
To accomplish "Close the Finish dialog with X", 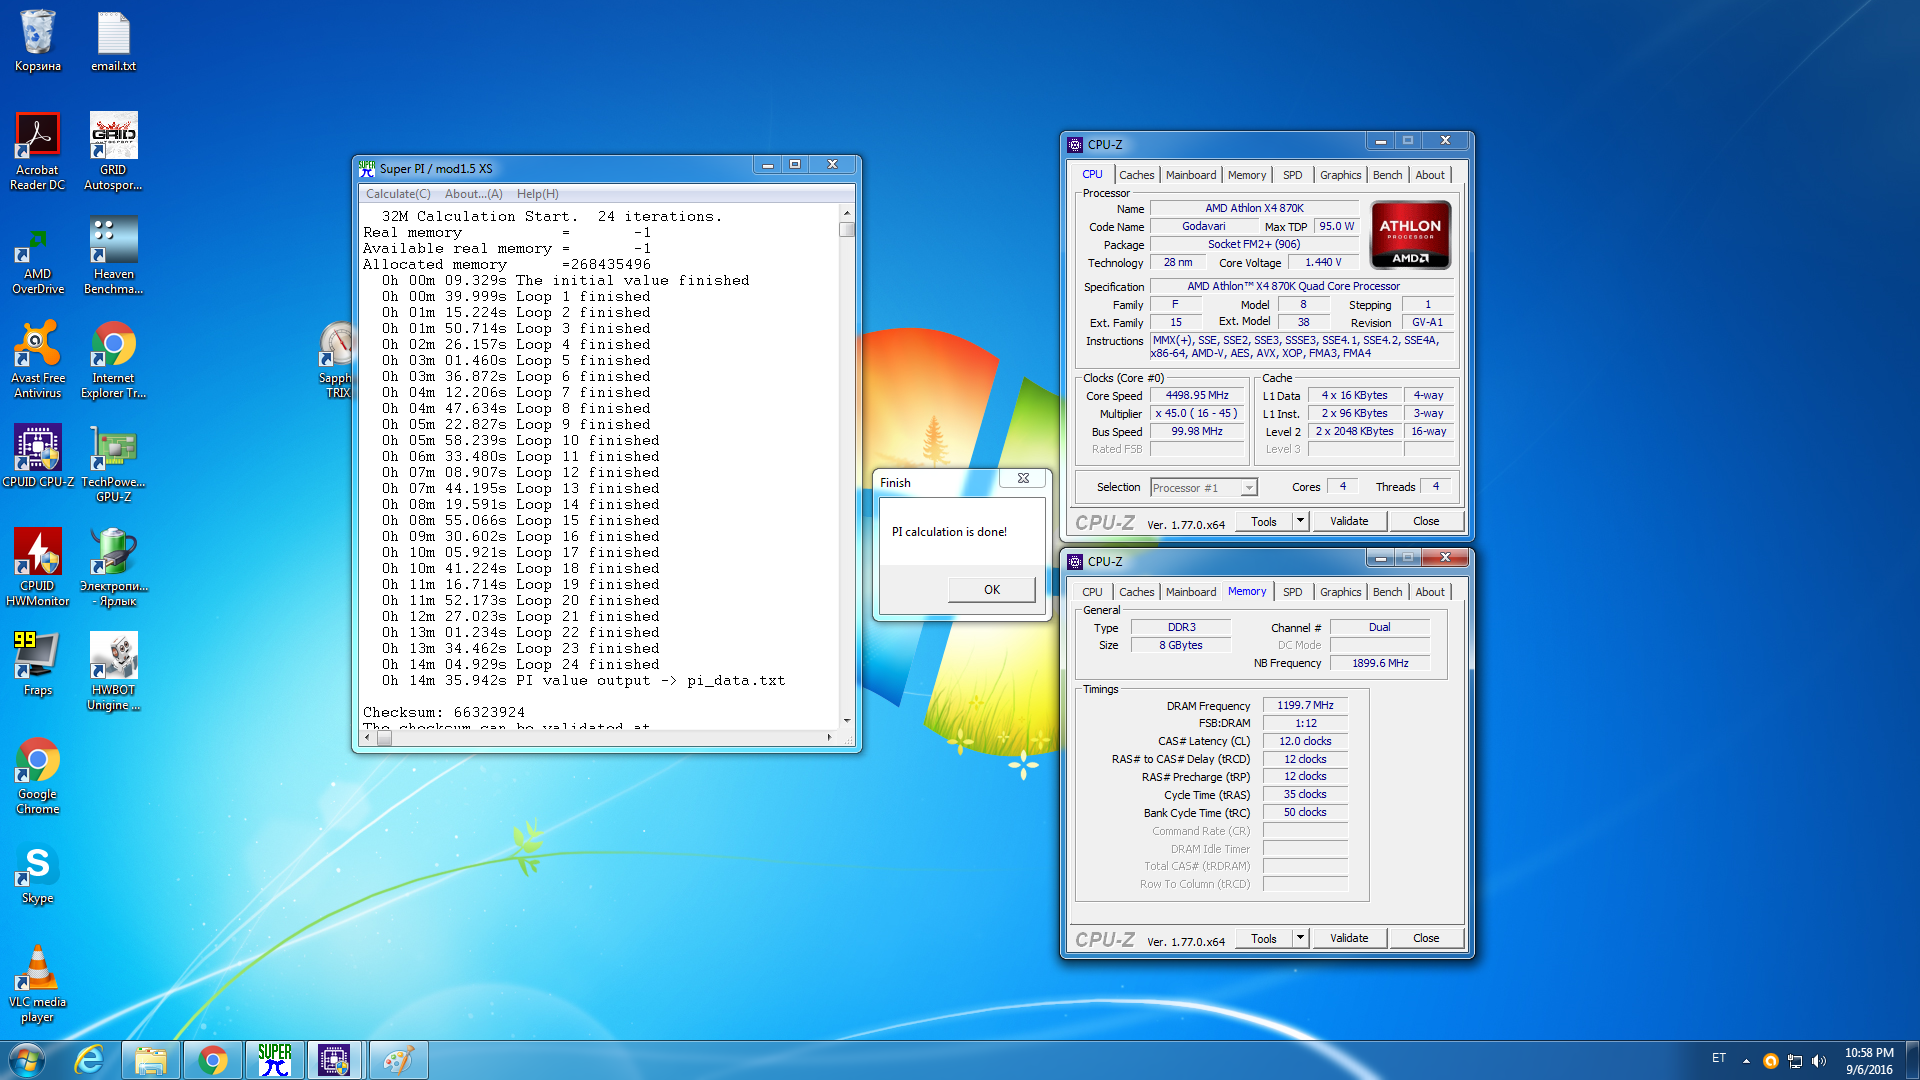I will point(1023,479).
